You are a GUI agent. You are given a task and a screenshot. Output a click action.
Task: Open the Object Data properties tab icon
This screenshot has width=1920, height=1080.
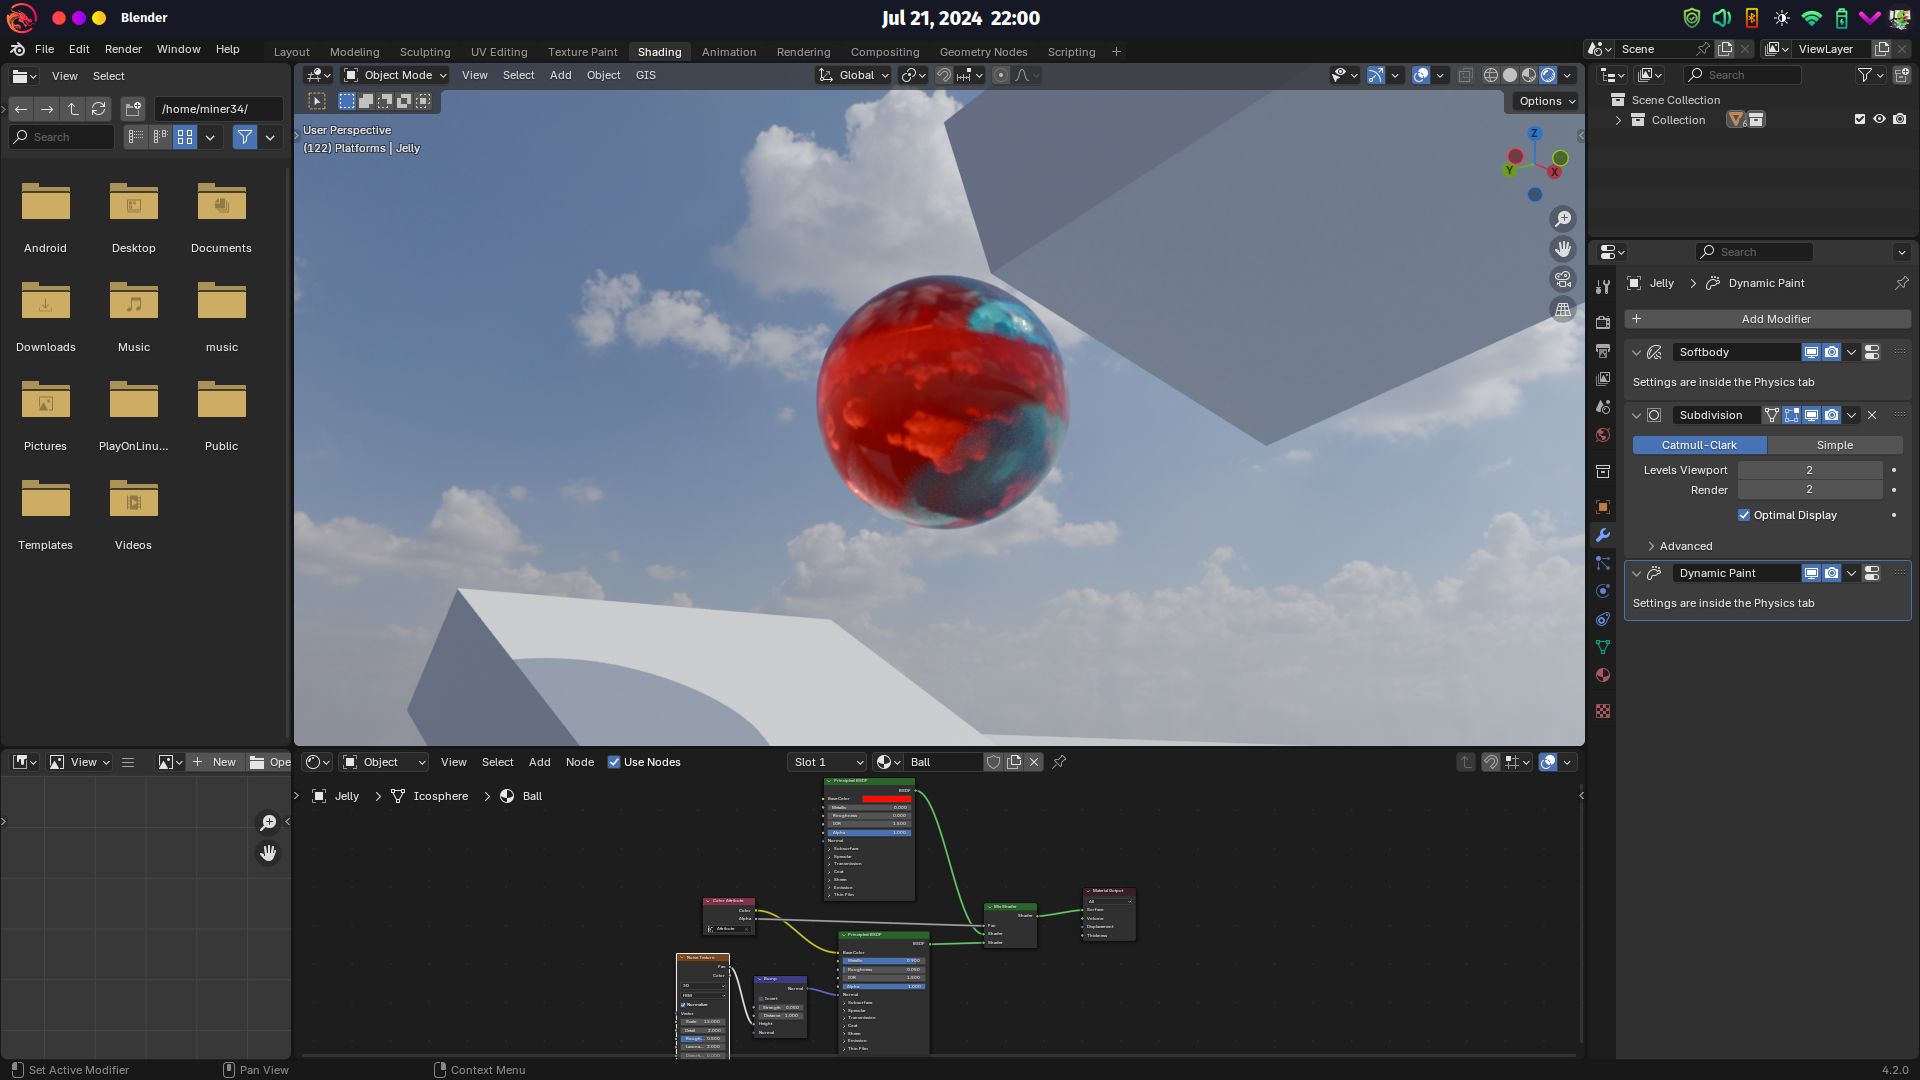pyautogui.click(x=1603, y=647)
